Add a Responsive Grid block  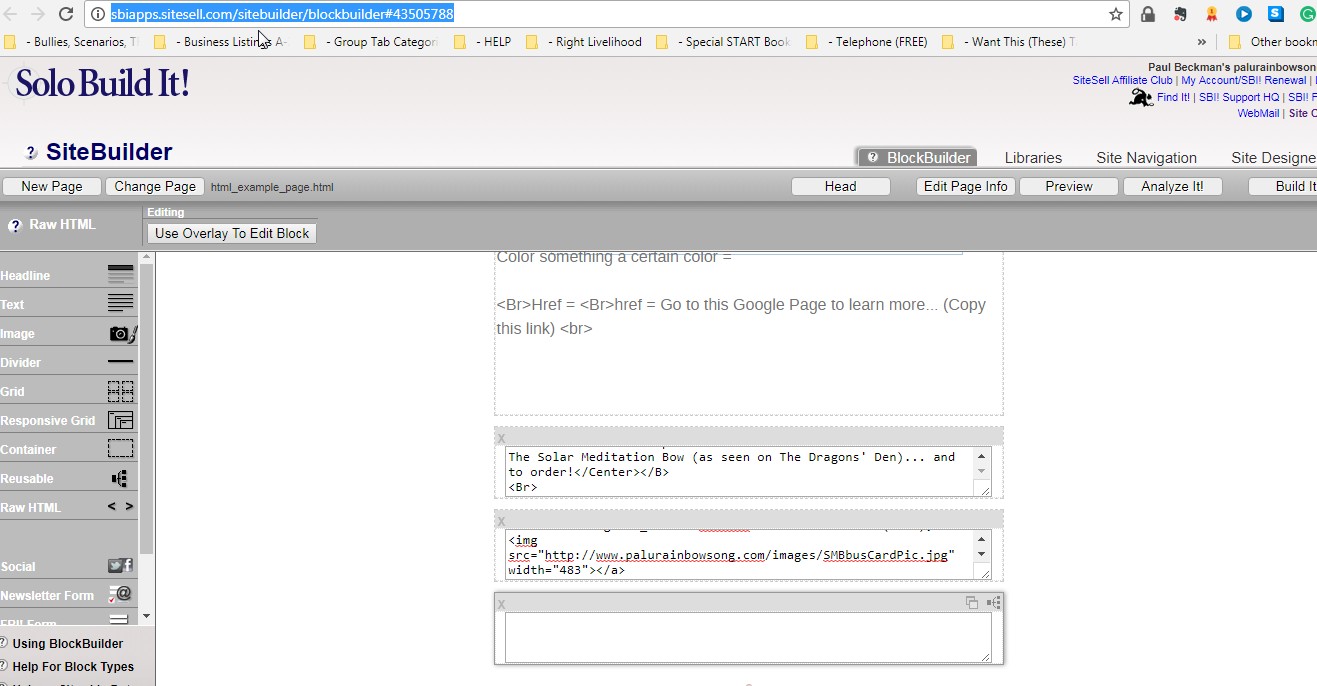[x=68, y=420]
